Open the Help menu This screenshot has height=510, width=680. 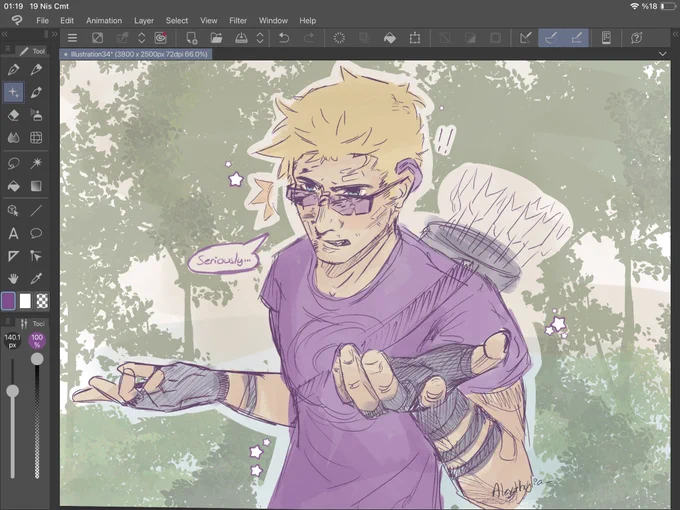pyautogui.click(x=307, y=20)
